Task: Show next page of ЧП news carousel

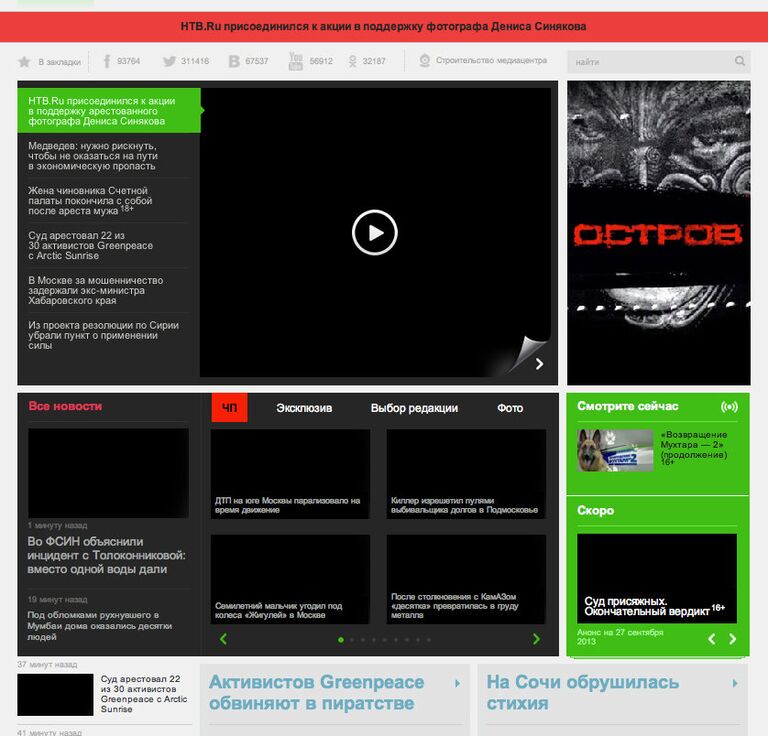Action: tap(536, 639)
